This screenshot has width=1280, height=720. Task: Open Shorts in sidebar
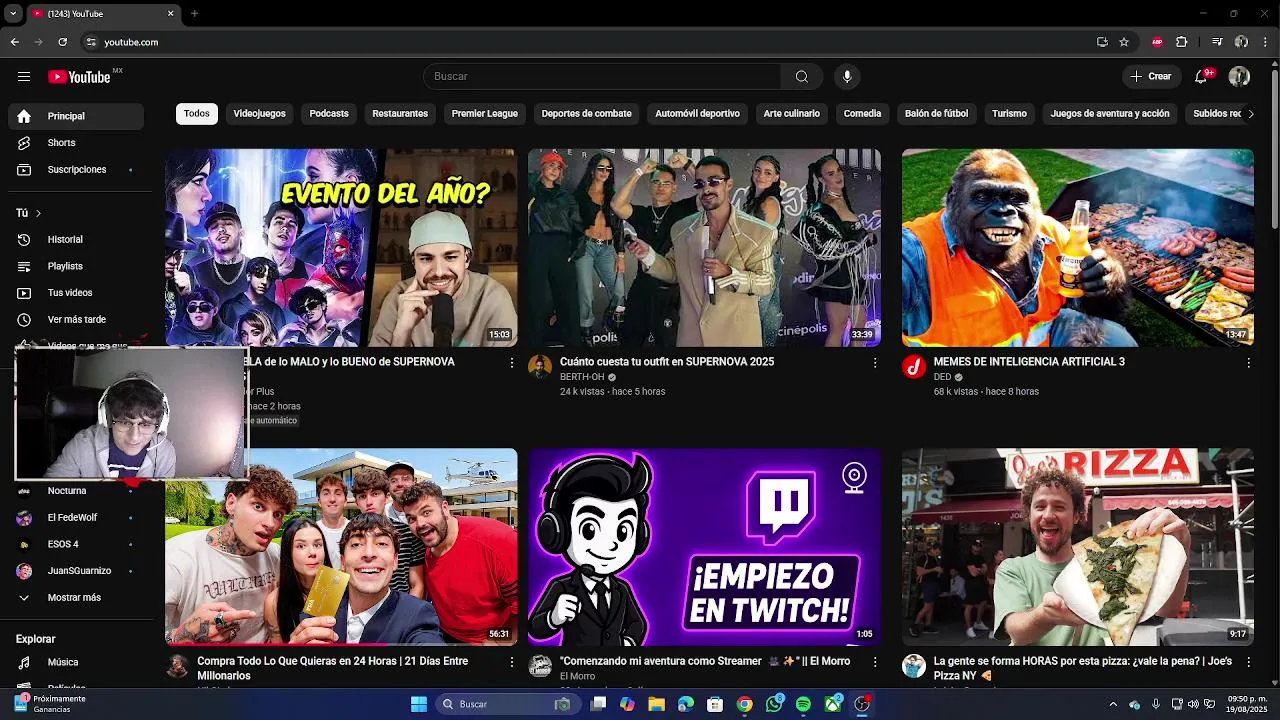(76, 143)
